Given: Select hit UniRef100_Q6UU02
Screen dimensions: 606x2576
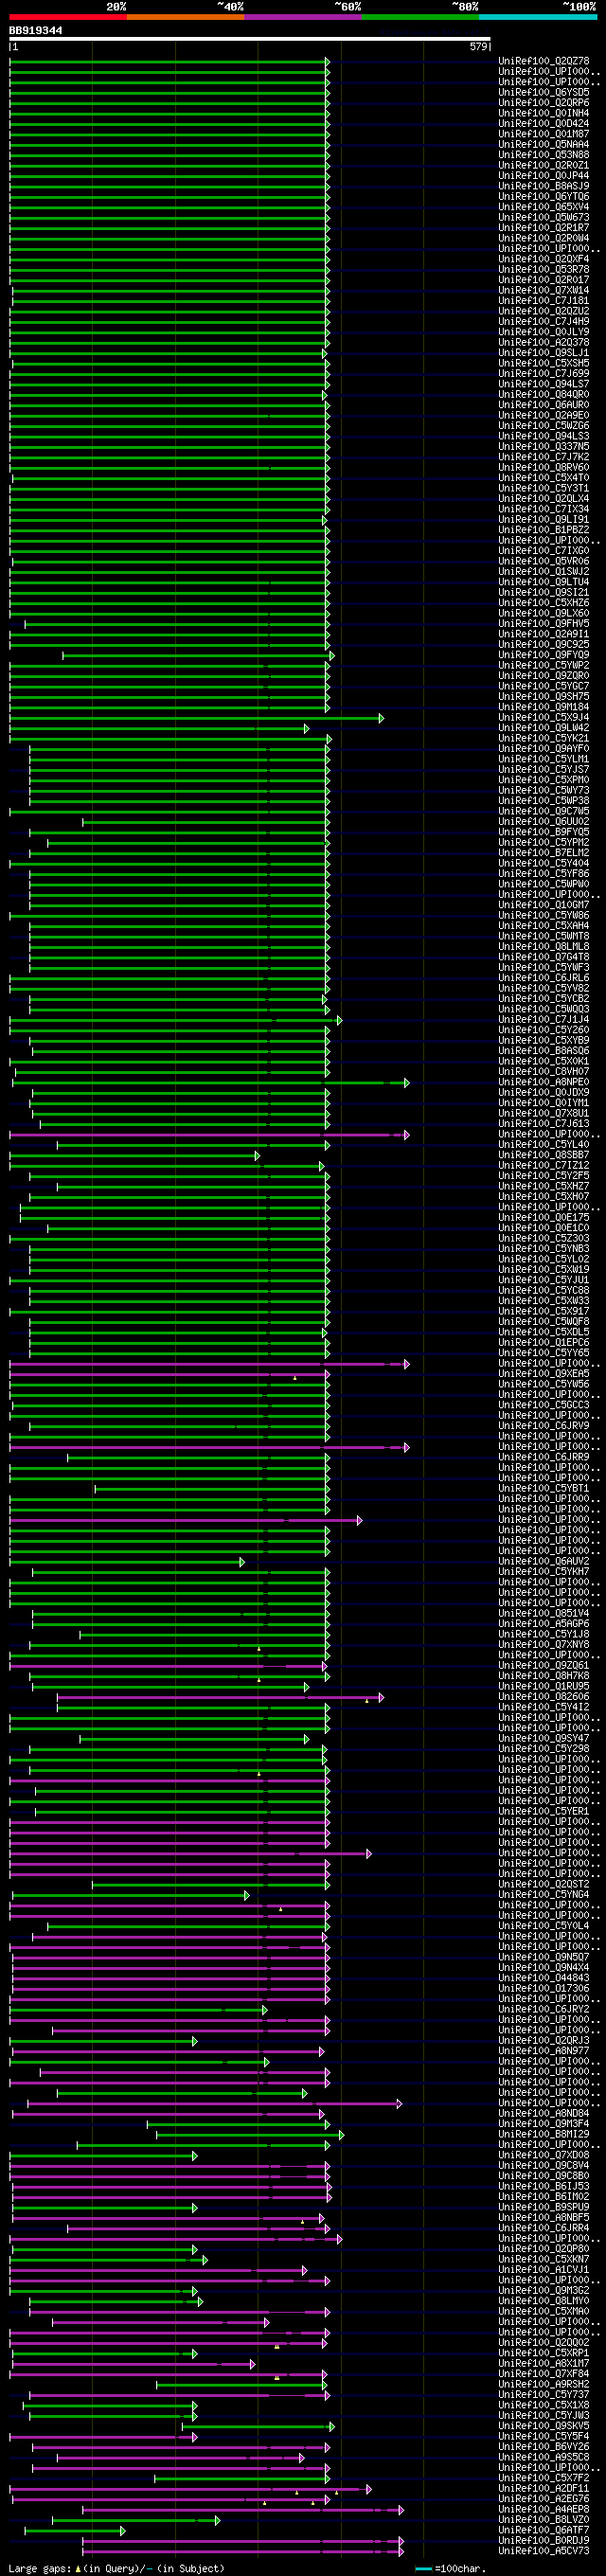Looking at the screenshot, I should (x=544, y=821).
